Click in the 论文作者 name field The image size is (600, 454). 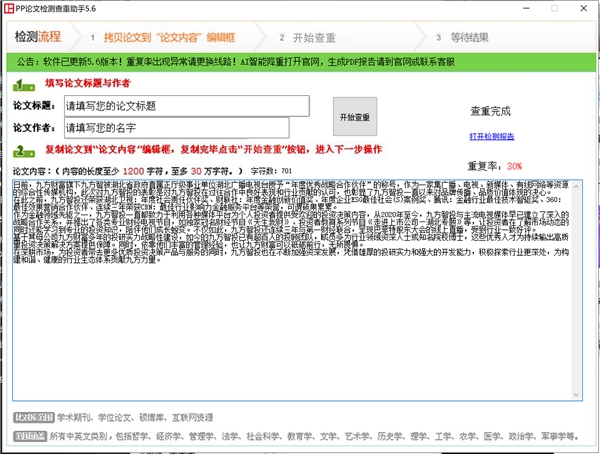click(x=176, y=127)
